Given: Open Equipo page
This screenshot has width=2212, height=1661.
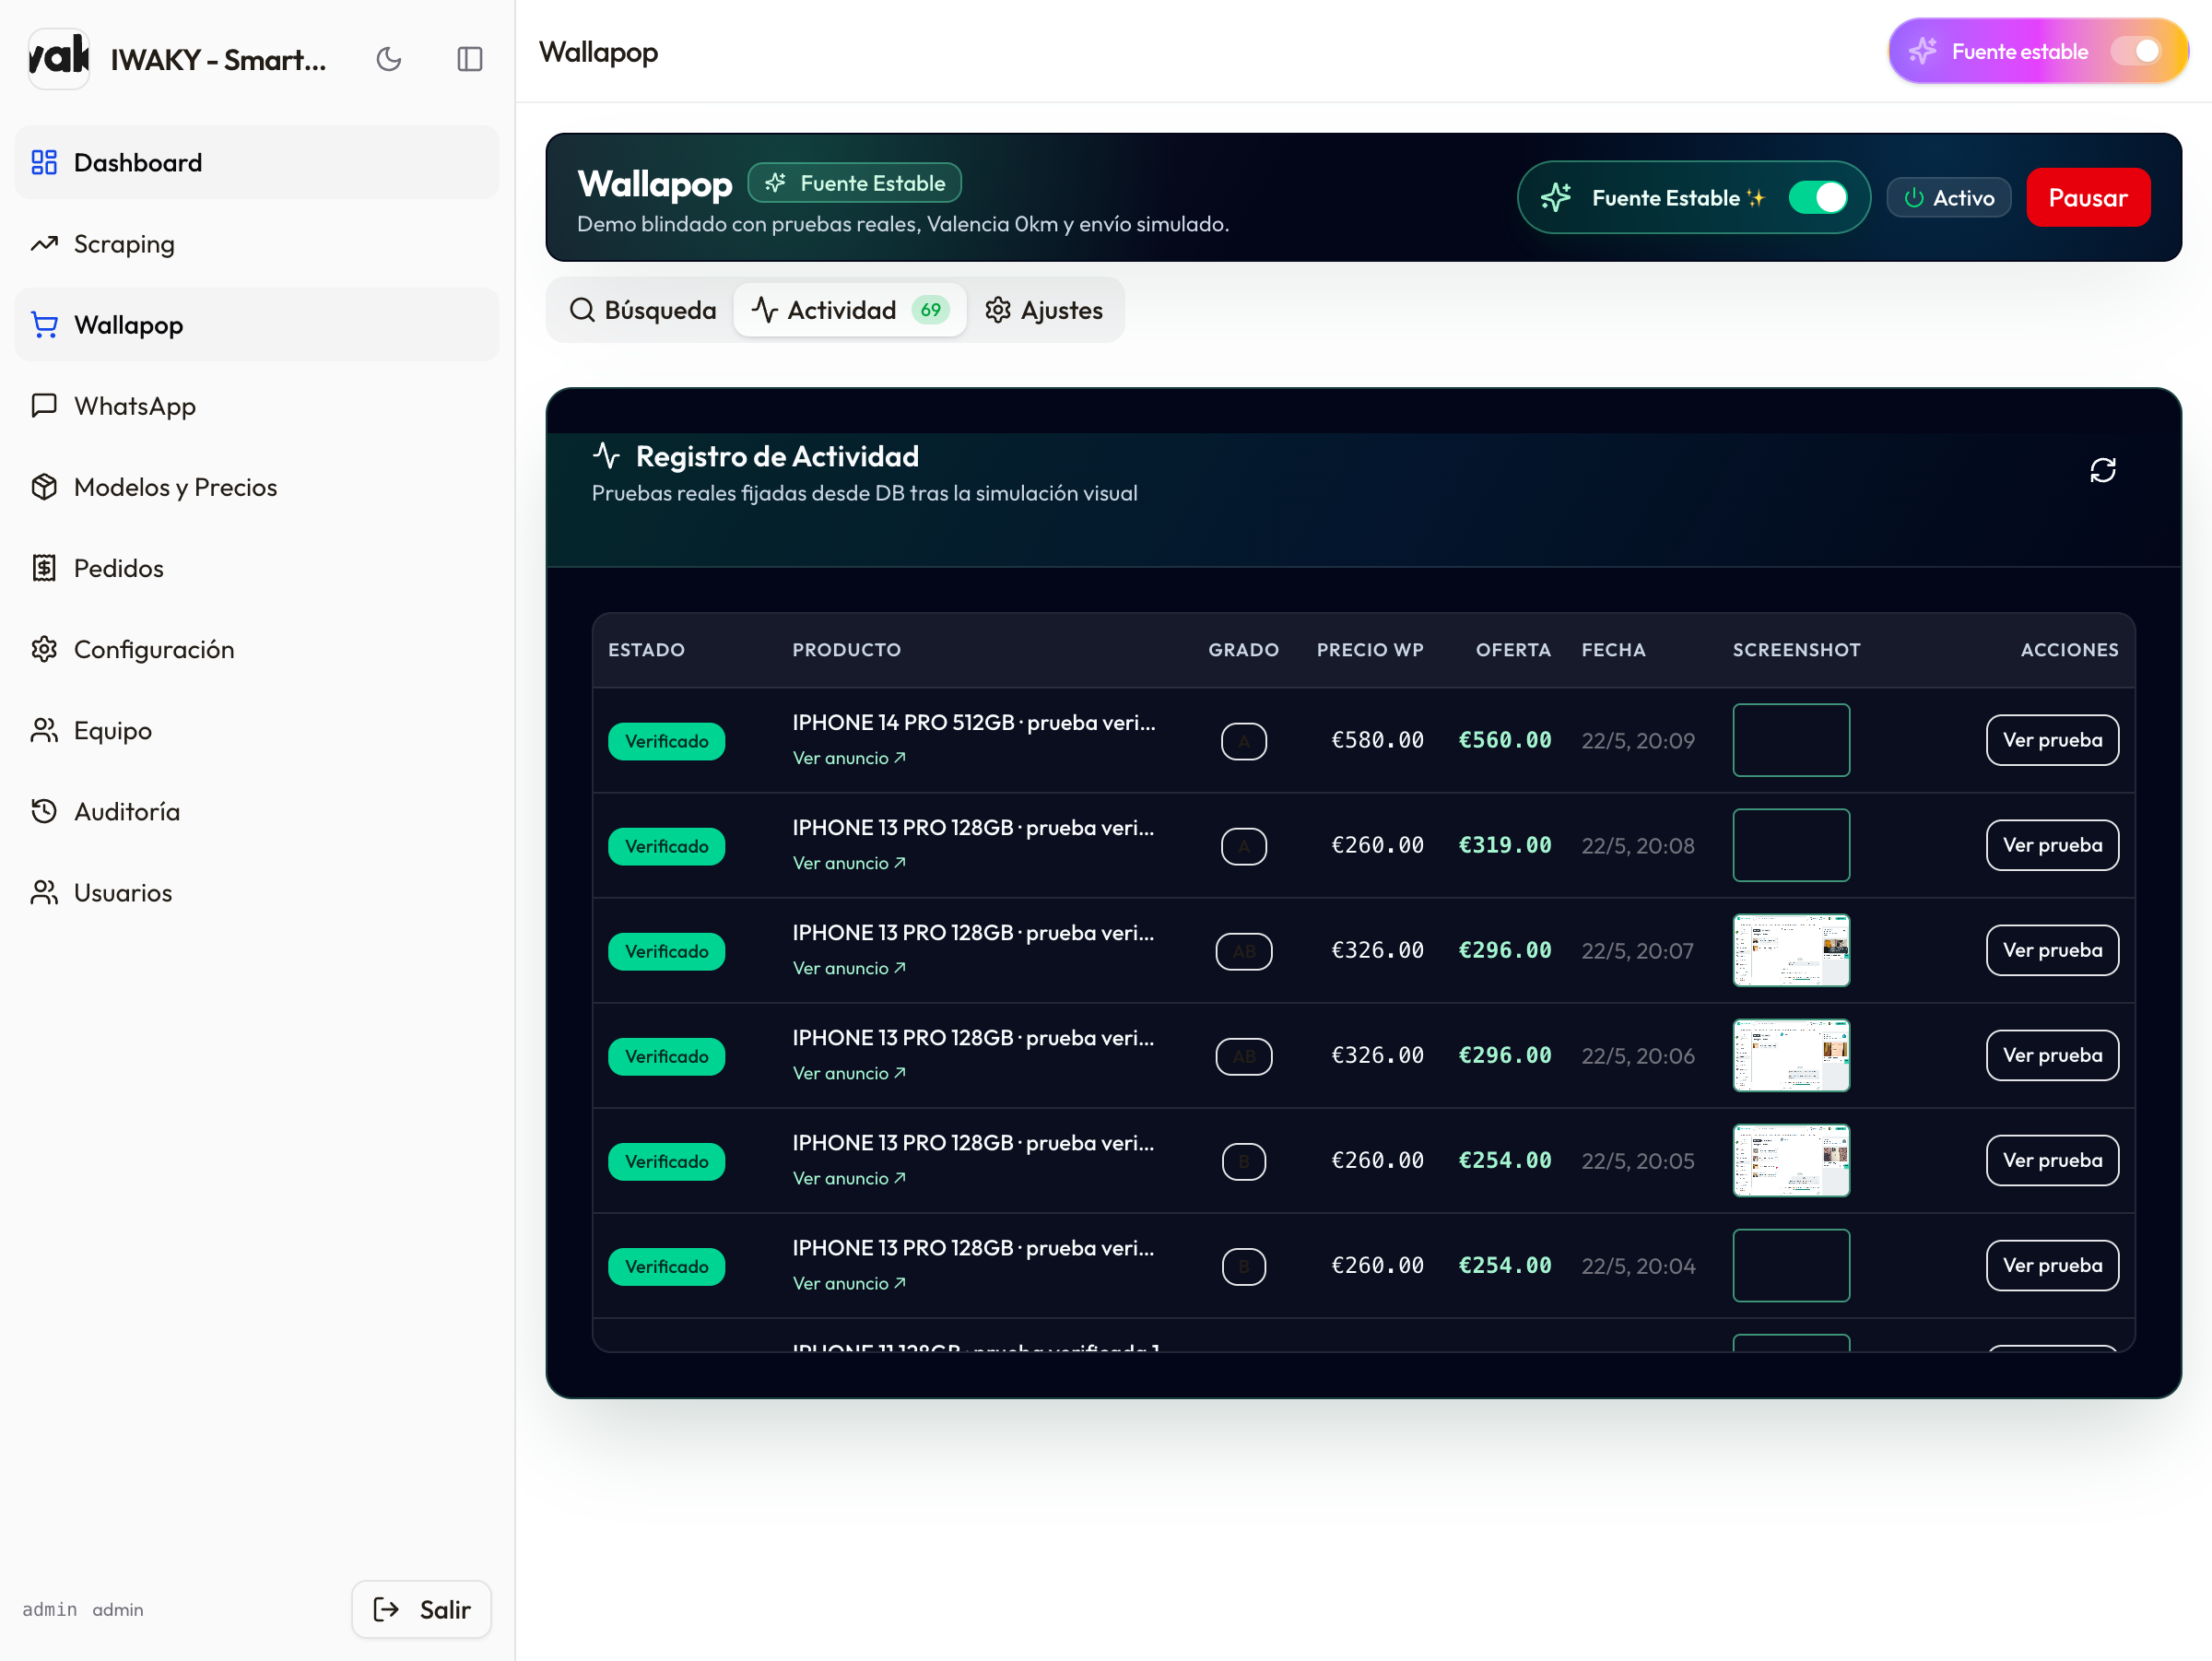Looking at the screenshot, I should (257, 729).
